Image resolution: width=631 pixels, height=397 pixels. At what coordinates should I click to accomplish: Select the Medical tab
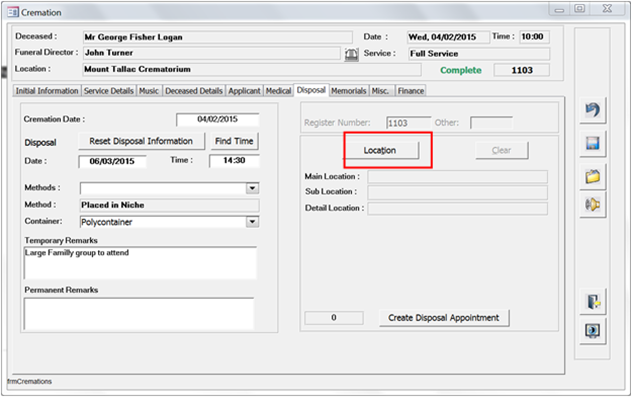(x=278, y=91)
